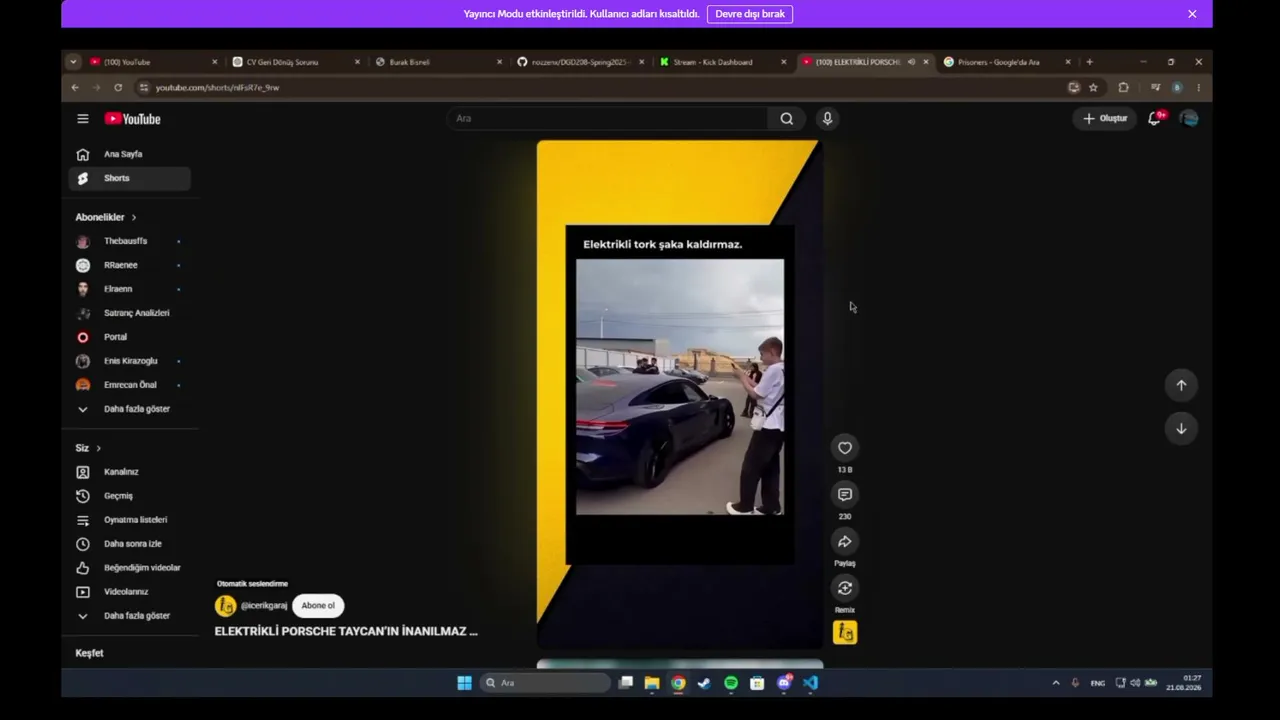
Task: Share the Short using the Paylaş arrow
Action: tap(845, 542)
